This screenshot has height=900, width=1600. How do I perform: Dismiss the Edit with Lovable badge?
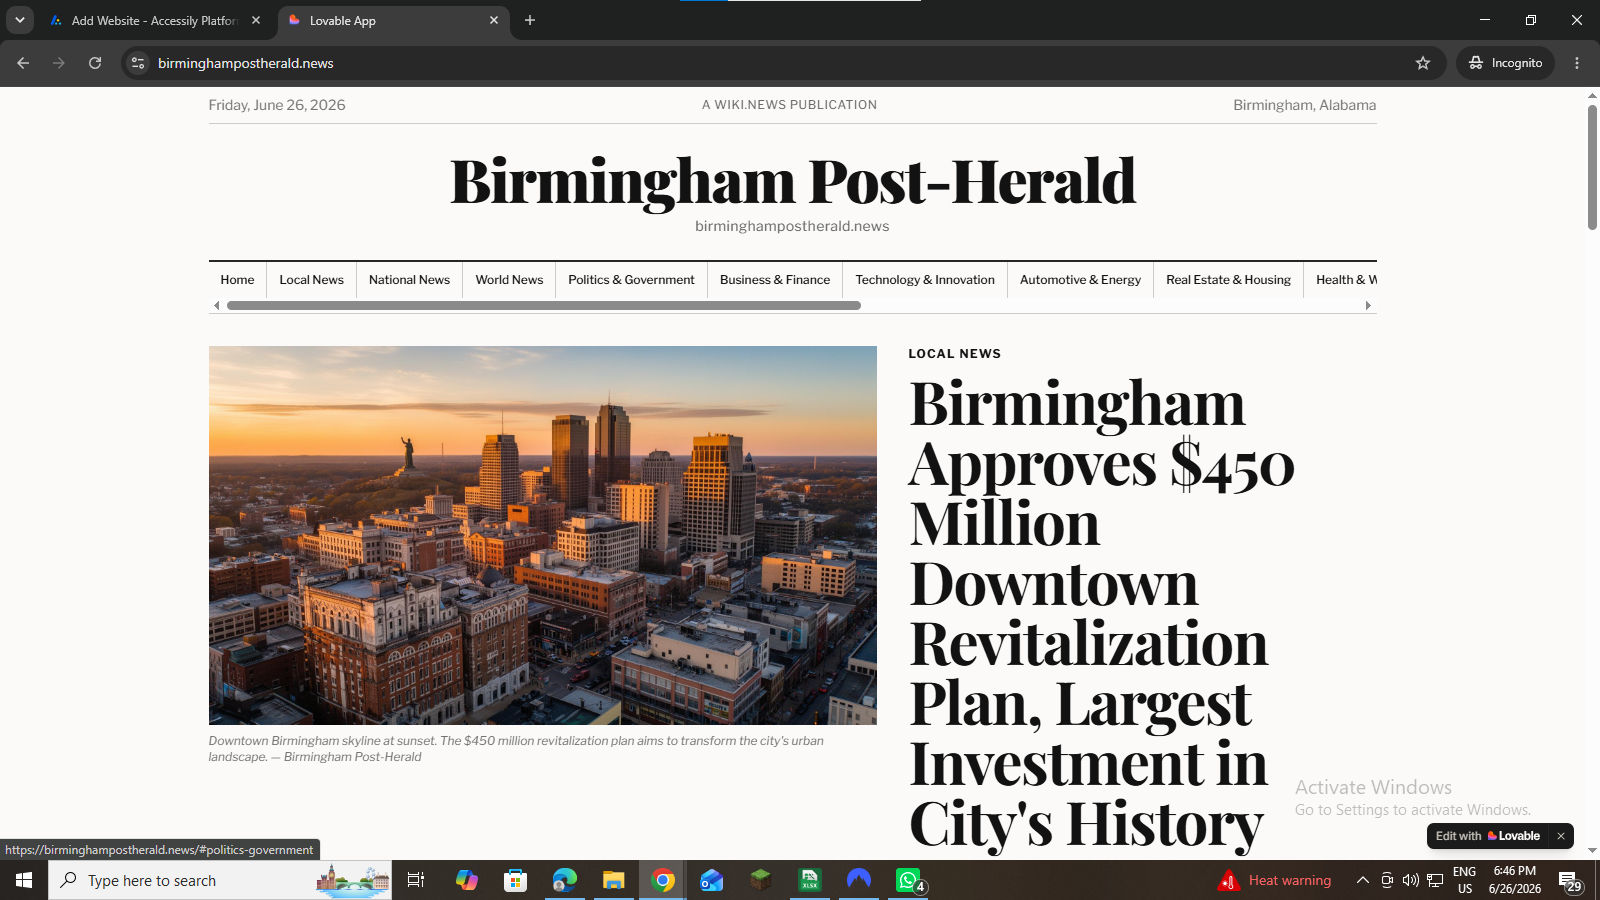click(x=1561, y=836)
